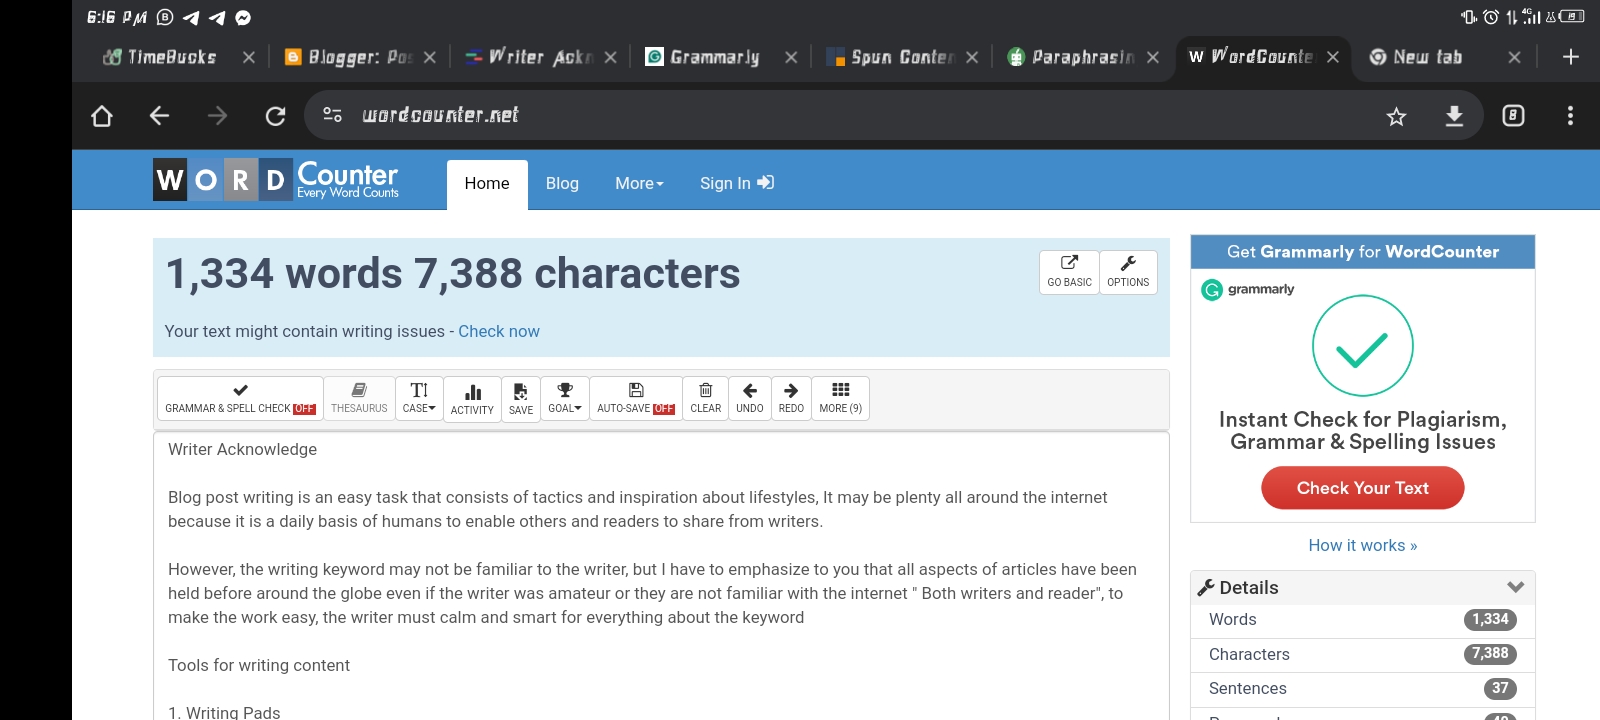Toggle Auto-Save off switch
The width and height of the screenshot is (1600, 720).
(664, 409)
